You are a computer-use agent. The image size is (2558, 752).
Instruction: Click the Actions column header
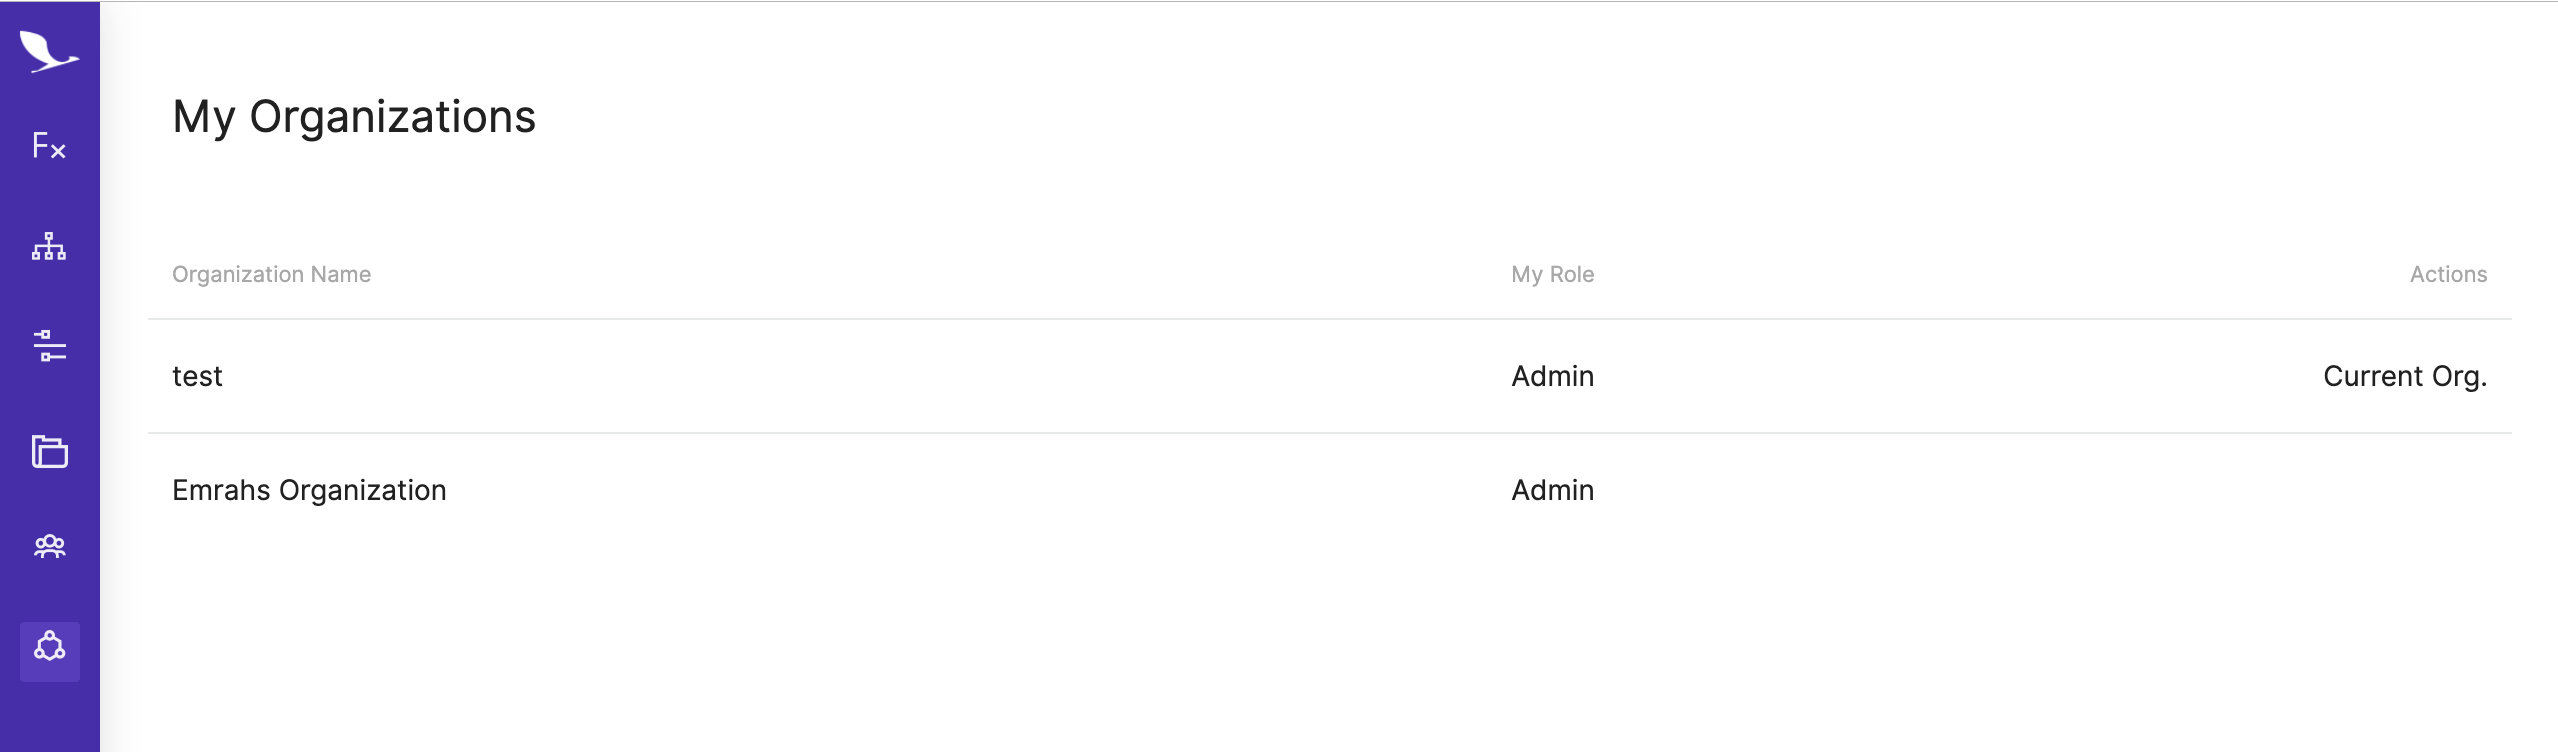point(2448,274)
